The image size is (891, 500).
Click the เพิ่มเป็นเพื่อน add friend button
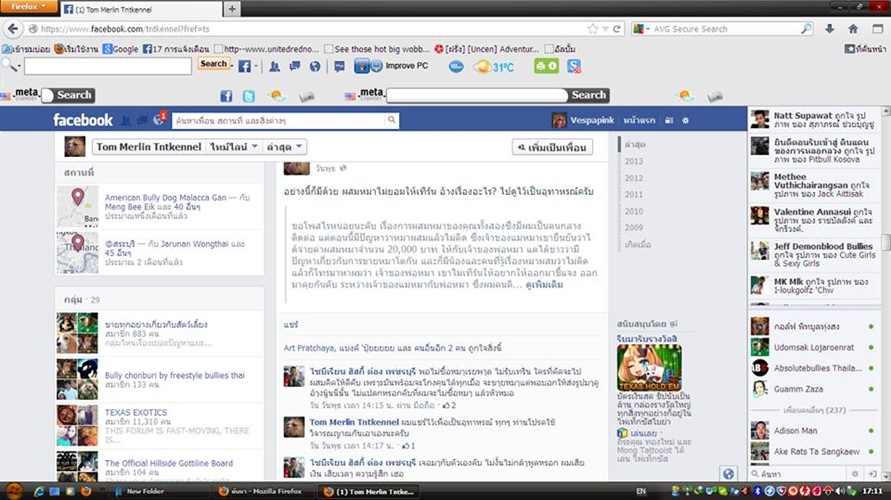(x=552, y=147)
